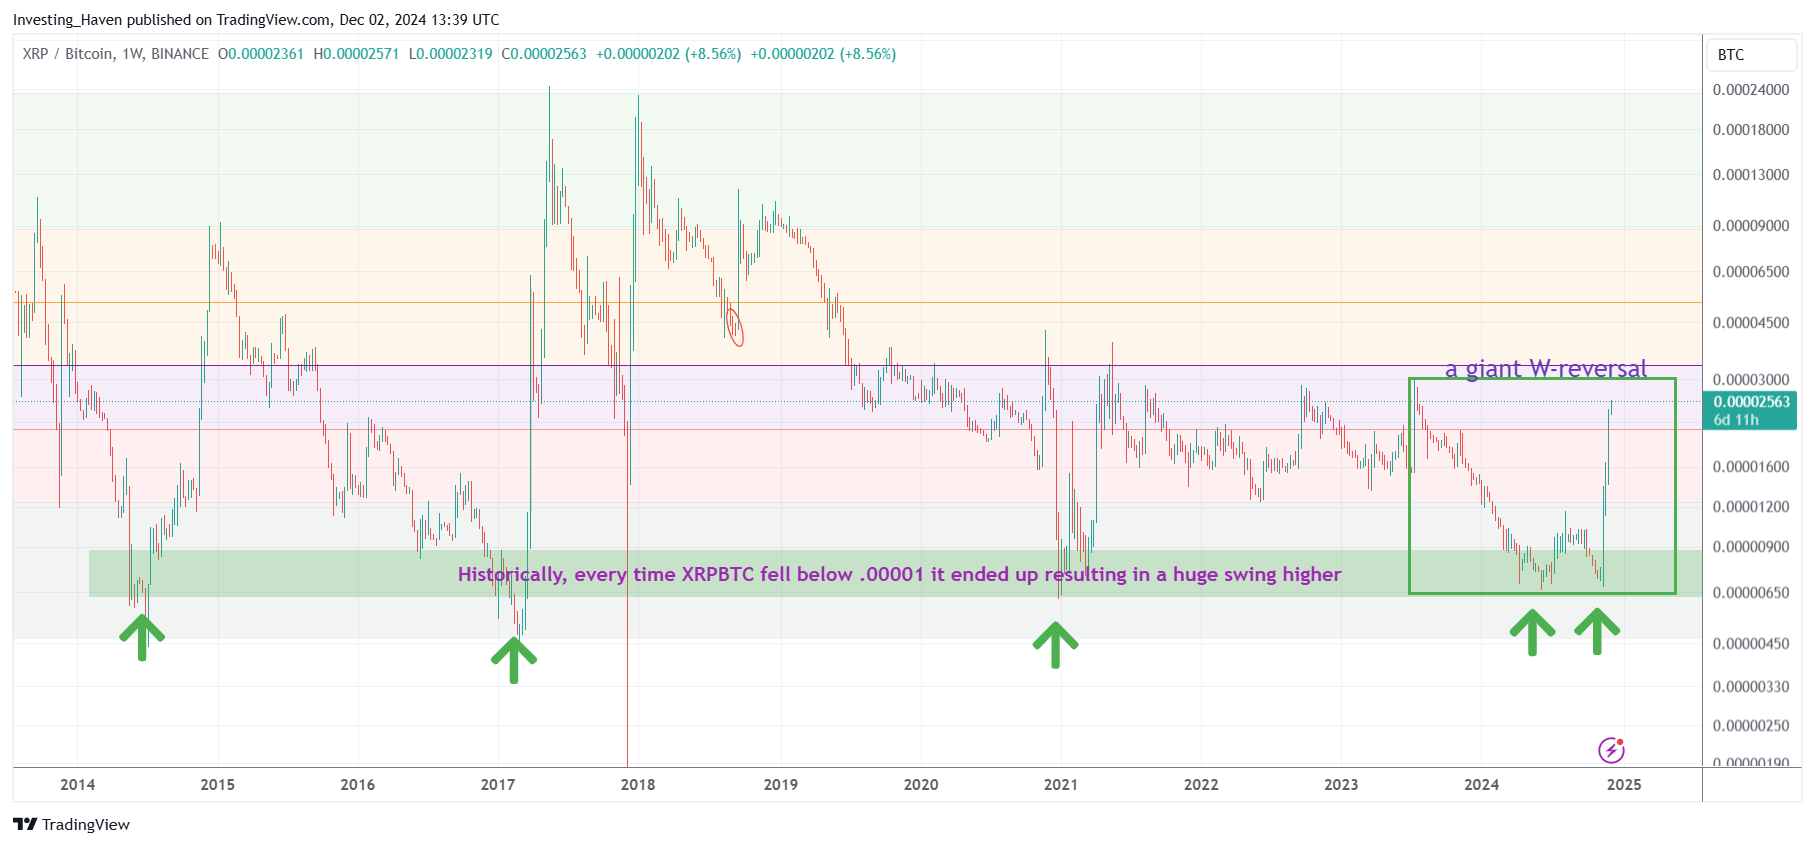This screenshot has height=846, width=1815.
Task: Click the 2015 label on the time axis
Action: 218,784
